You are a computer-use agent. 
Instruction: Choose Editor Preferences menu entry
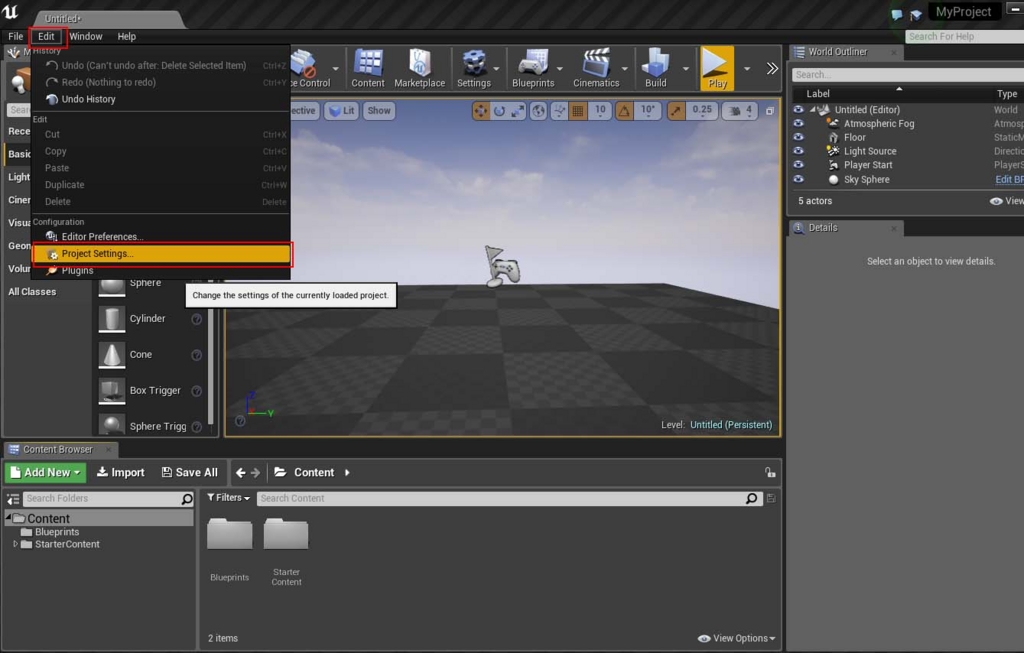tap(161, 236)
